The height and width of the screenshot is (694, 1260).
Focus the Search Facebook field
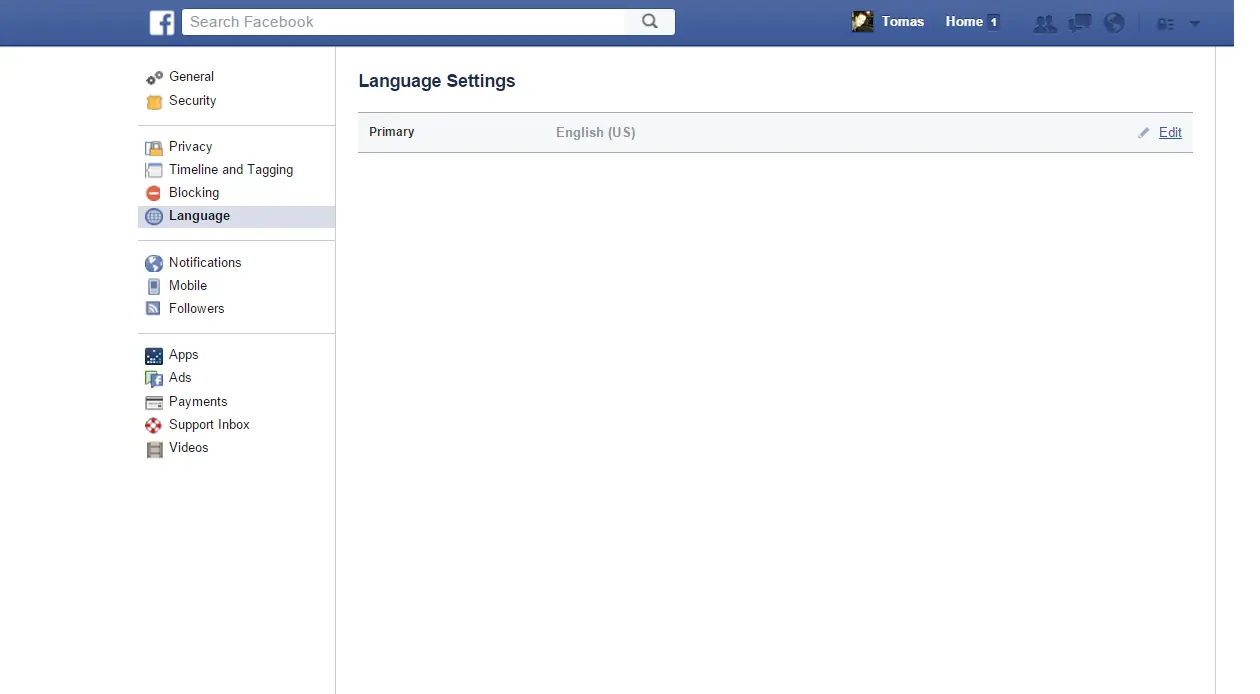[x=404, y=21]
